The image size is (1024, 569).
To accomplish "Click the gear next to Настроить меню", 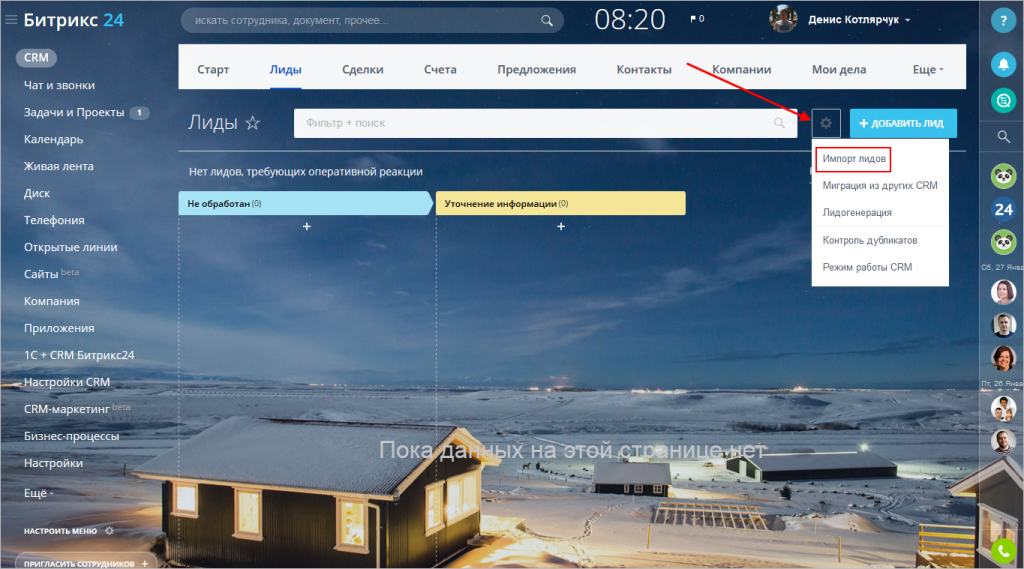I will tap(110, 530).
